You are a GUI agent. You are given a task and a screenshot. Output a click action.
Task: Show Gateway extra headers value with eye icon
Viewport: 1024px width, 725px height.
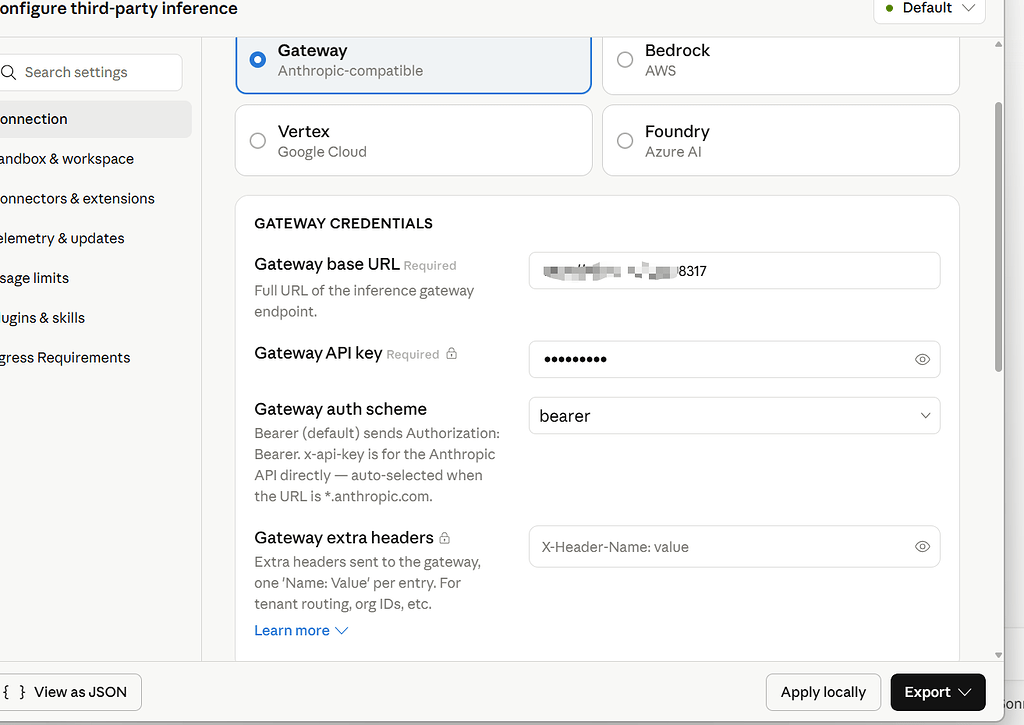(922, 547)
